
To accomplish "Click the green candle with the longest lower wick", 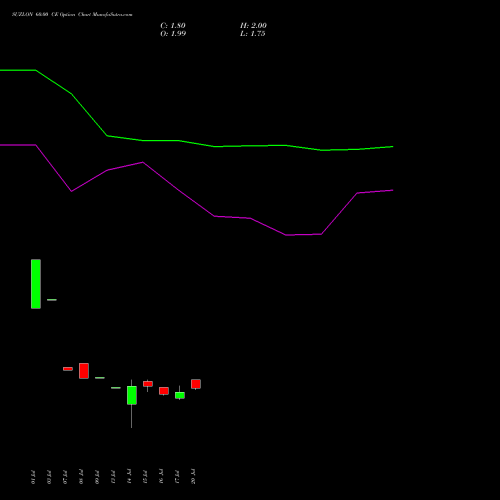I will coord(132,395).
